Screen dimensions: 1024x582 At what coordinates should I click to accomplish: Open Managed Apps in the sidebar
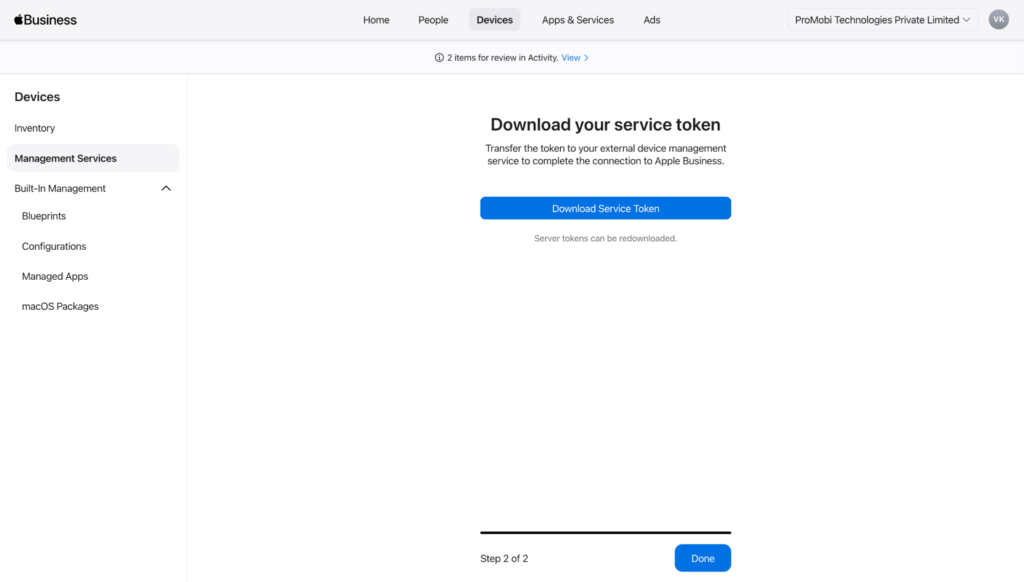point(55,276)
